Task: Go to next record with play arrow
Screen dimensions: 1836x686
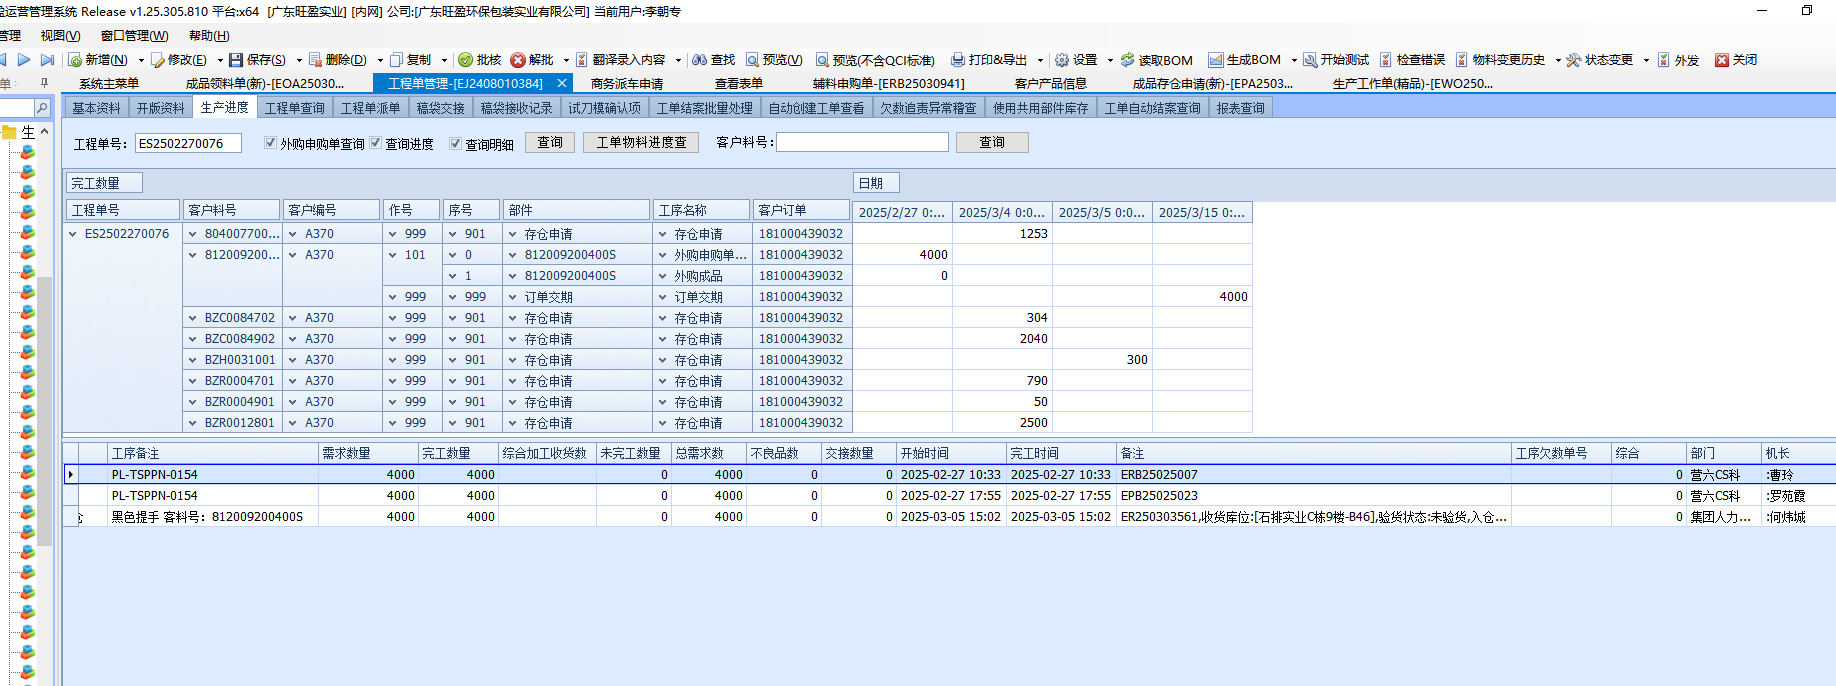Action: click(24, 60)
